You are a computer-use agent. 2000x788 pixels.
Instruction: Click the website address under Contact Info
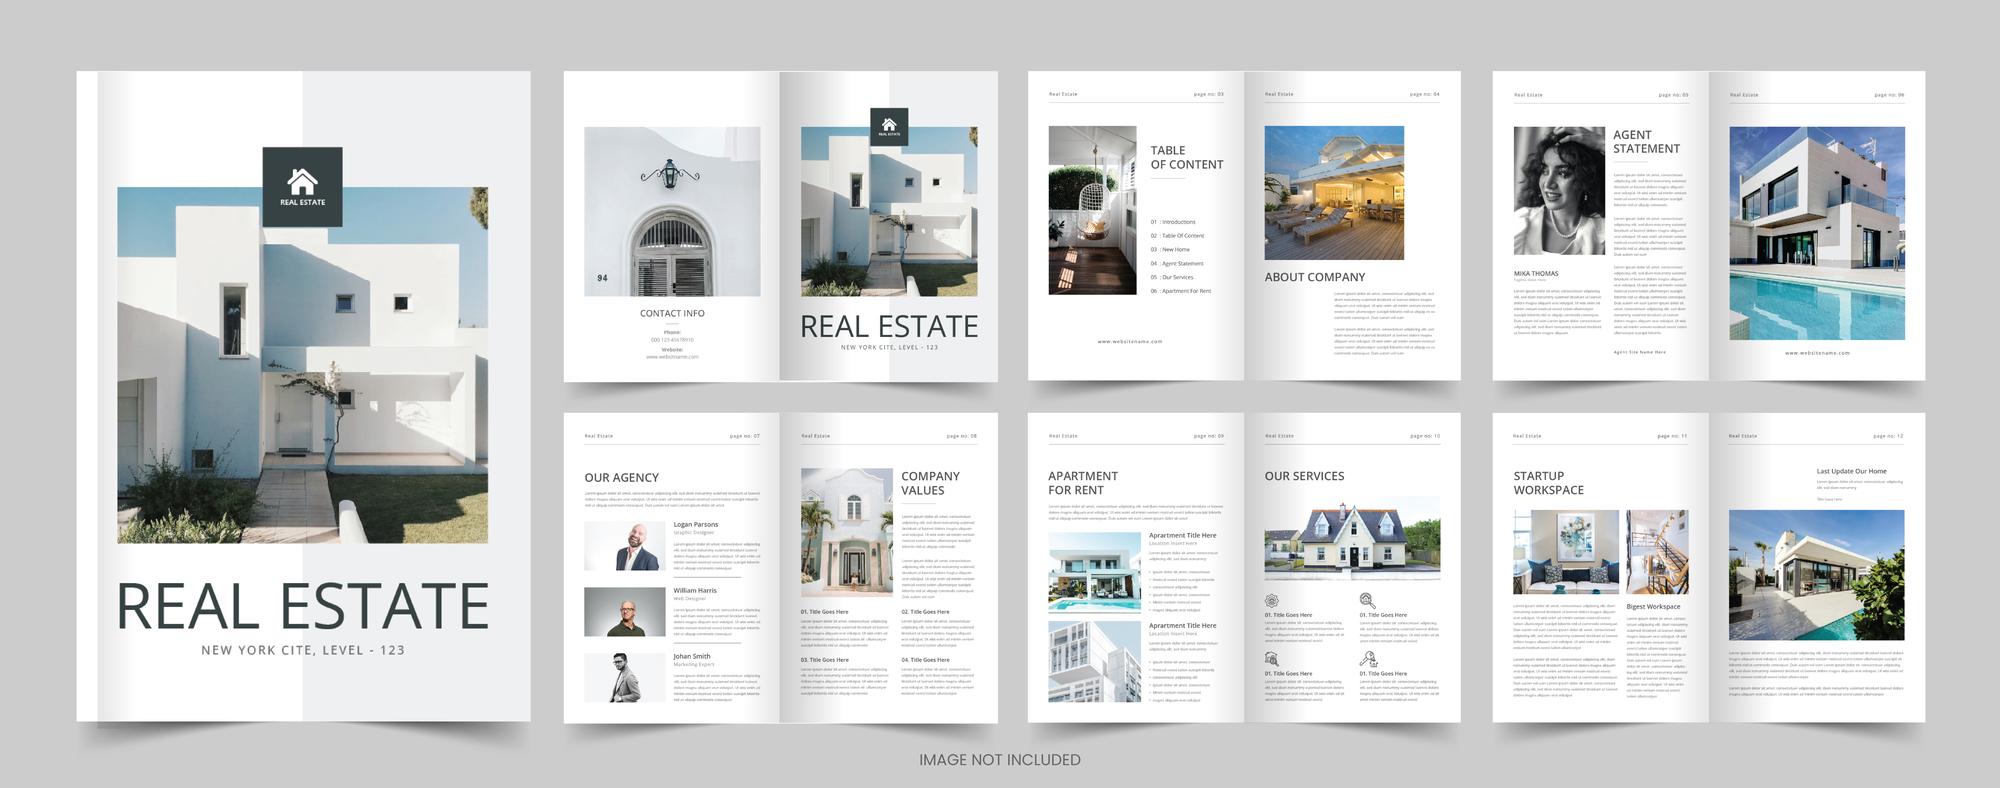(672, 357)
